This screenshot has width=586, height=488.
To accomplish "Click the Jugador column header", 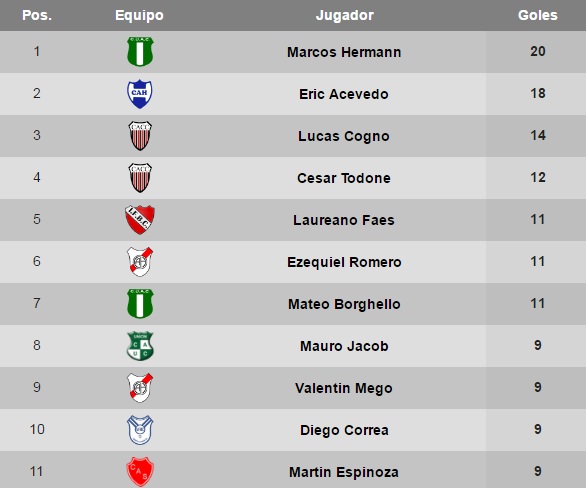I will (345, 15).
